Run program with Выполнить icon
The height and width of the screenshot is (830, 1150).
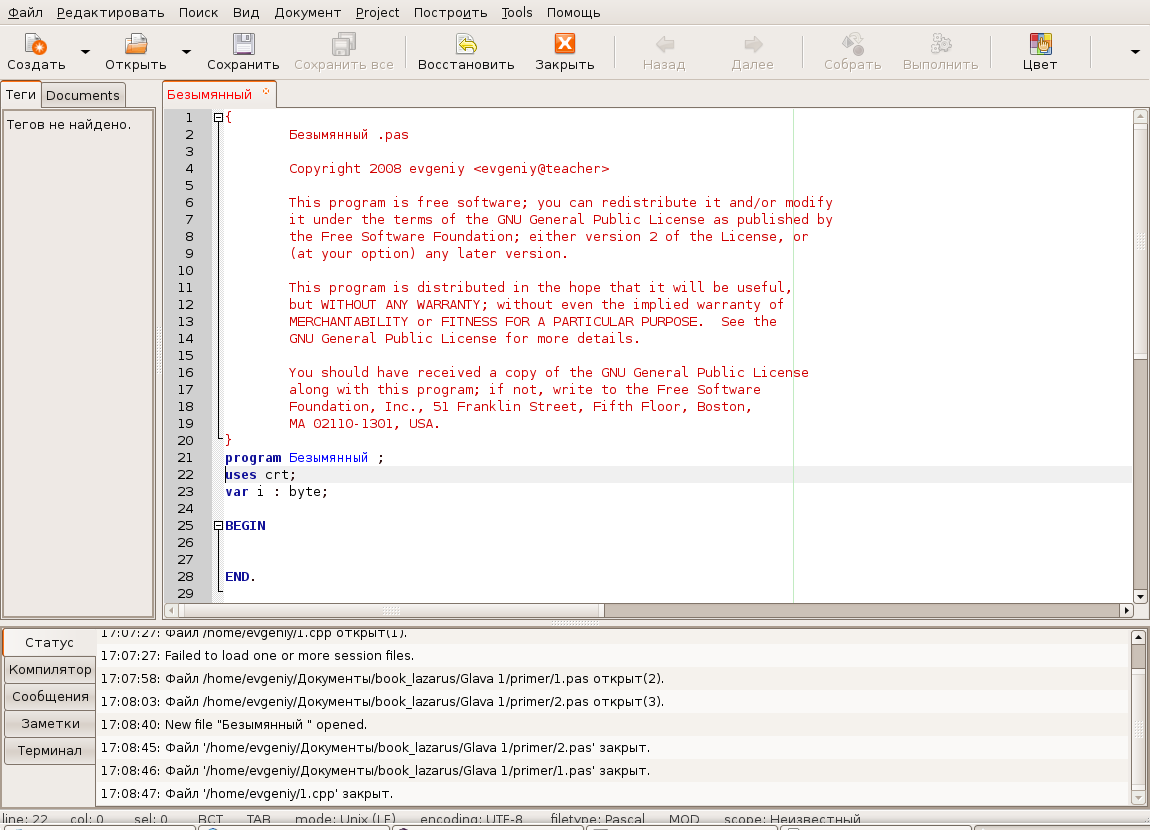tap(940, 44)
